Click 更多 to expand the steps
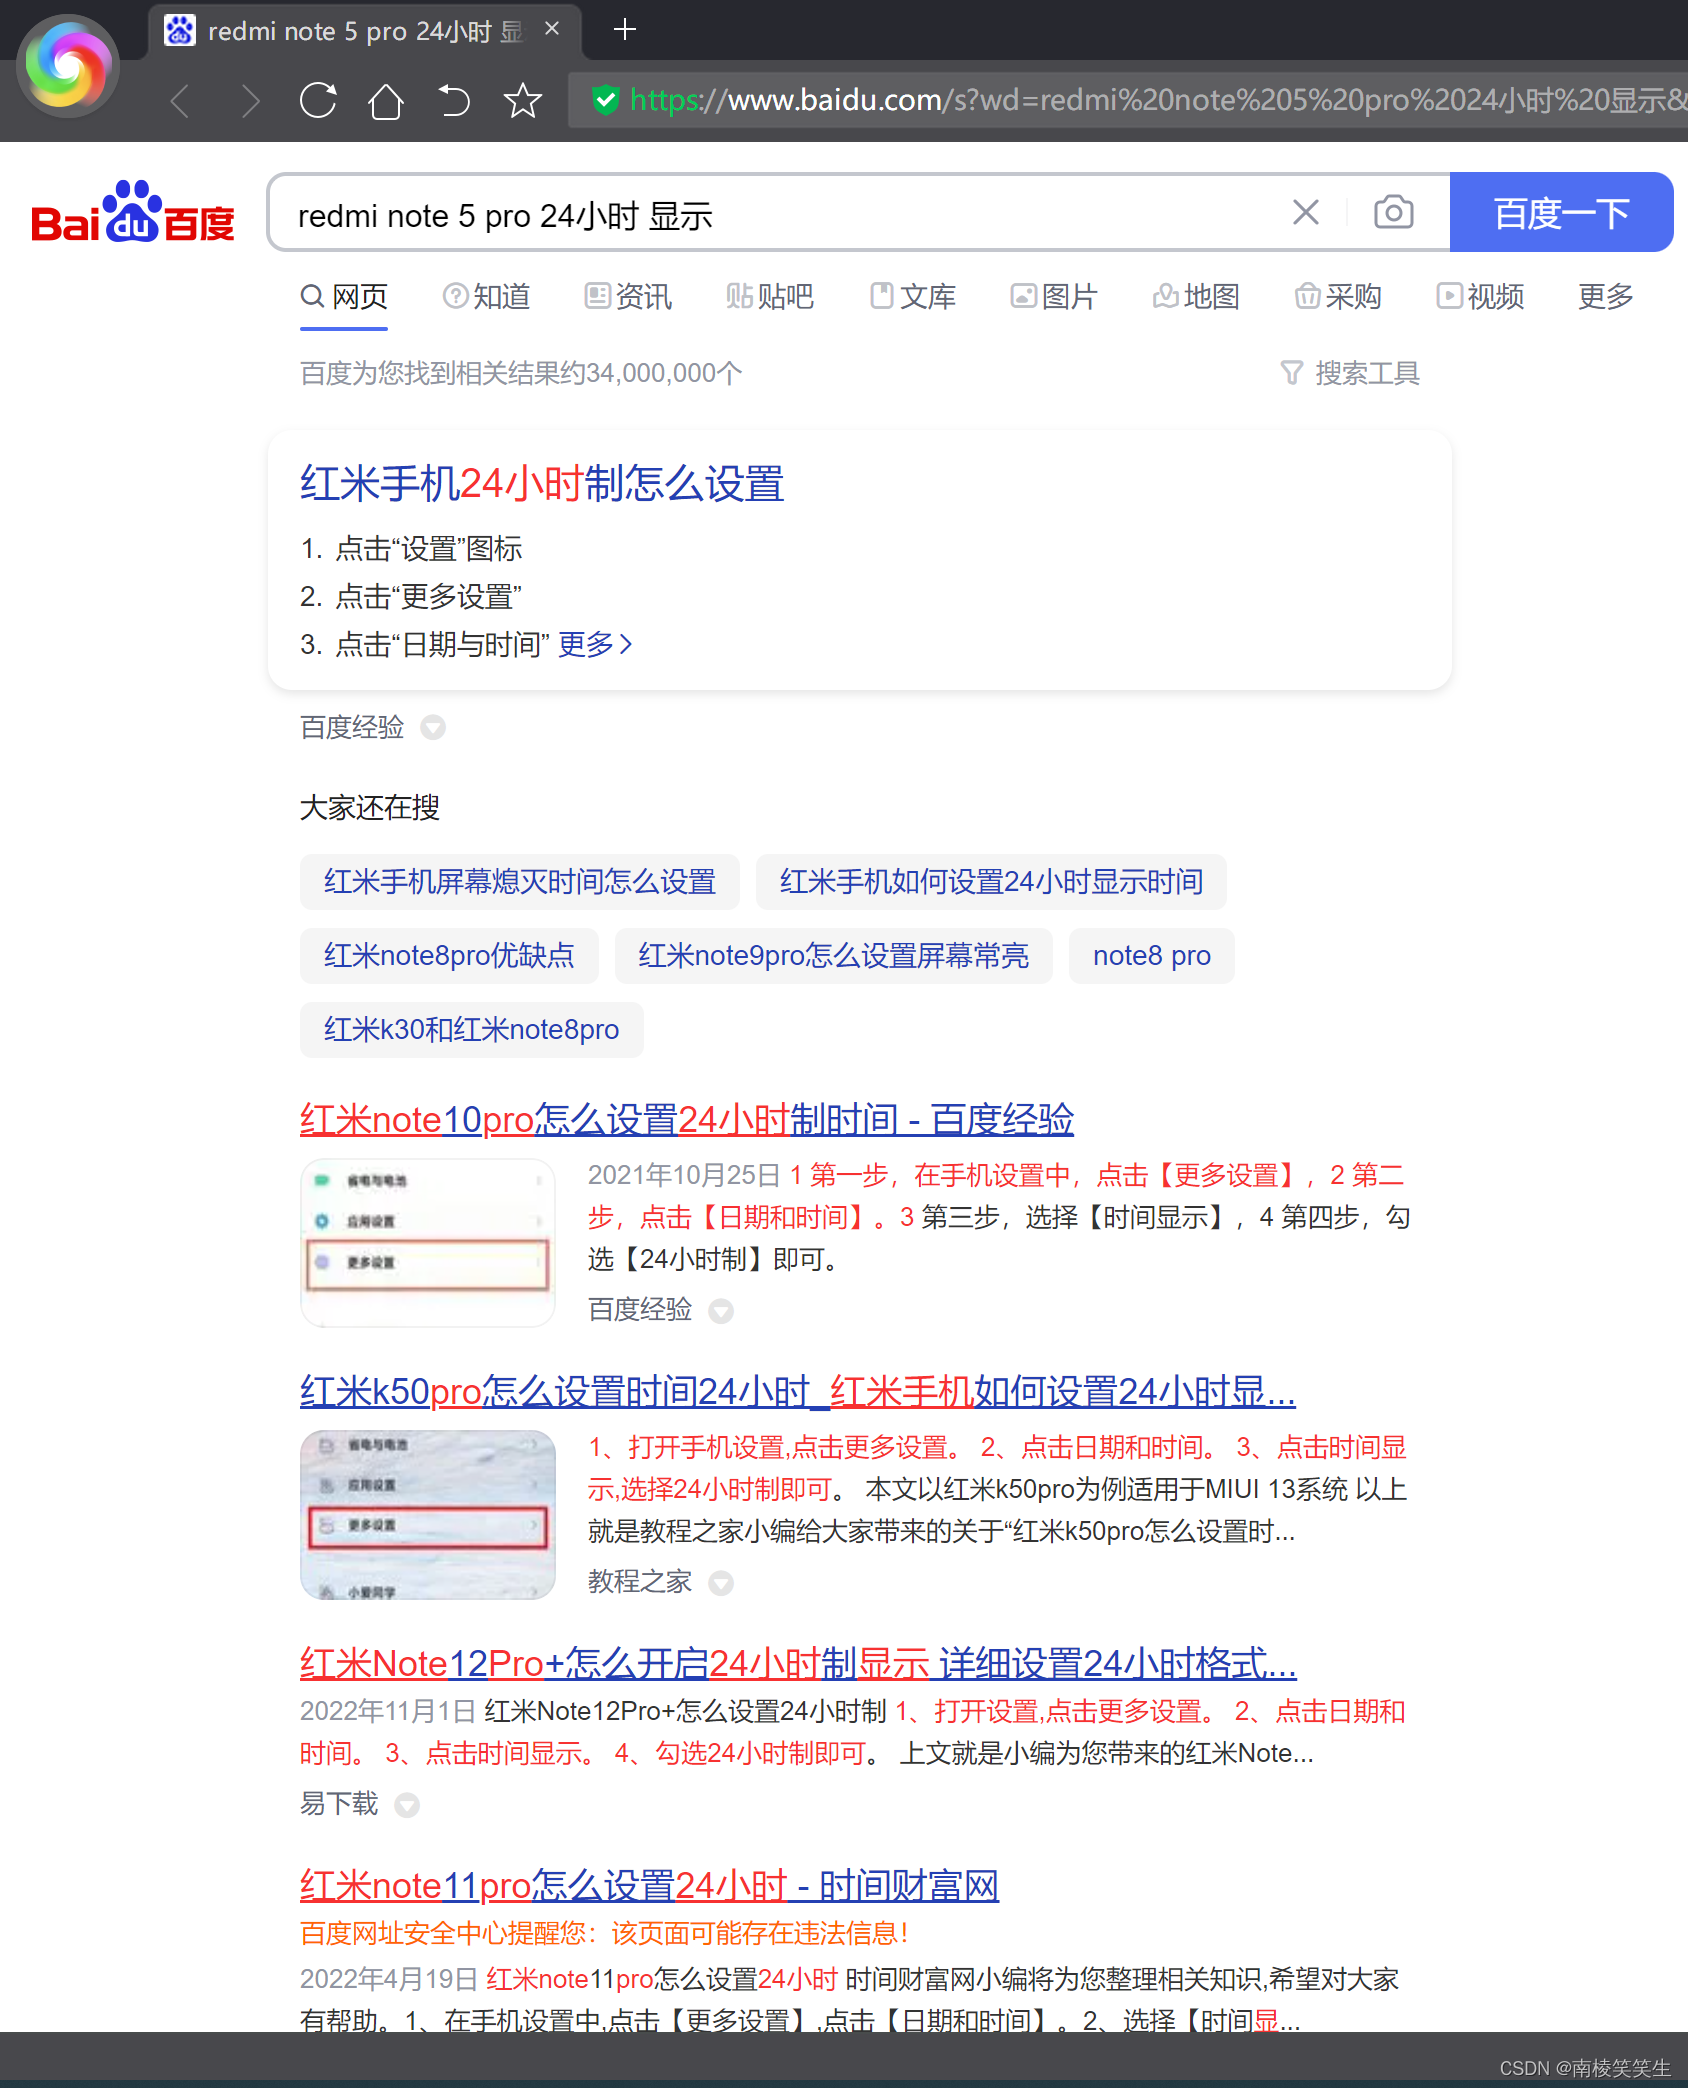This screenshot has height=2088, width=1688. tap(595, 644)
